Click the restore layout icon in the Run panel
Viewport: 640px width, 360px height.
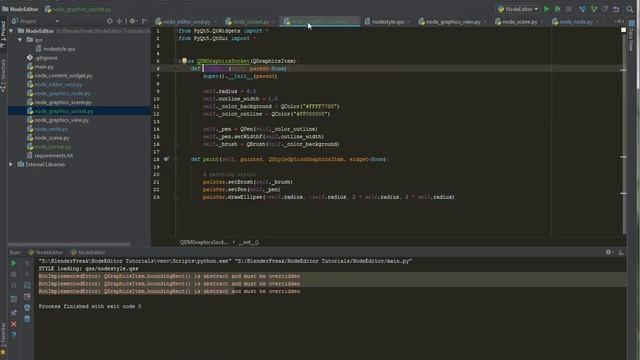[x=13, y=299]
